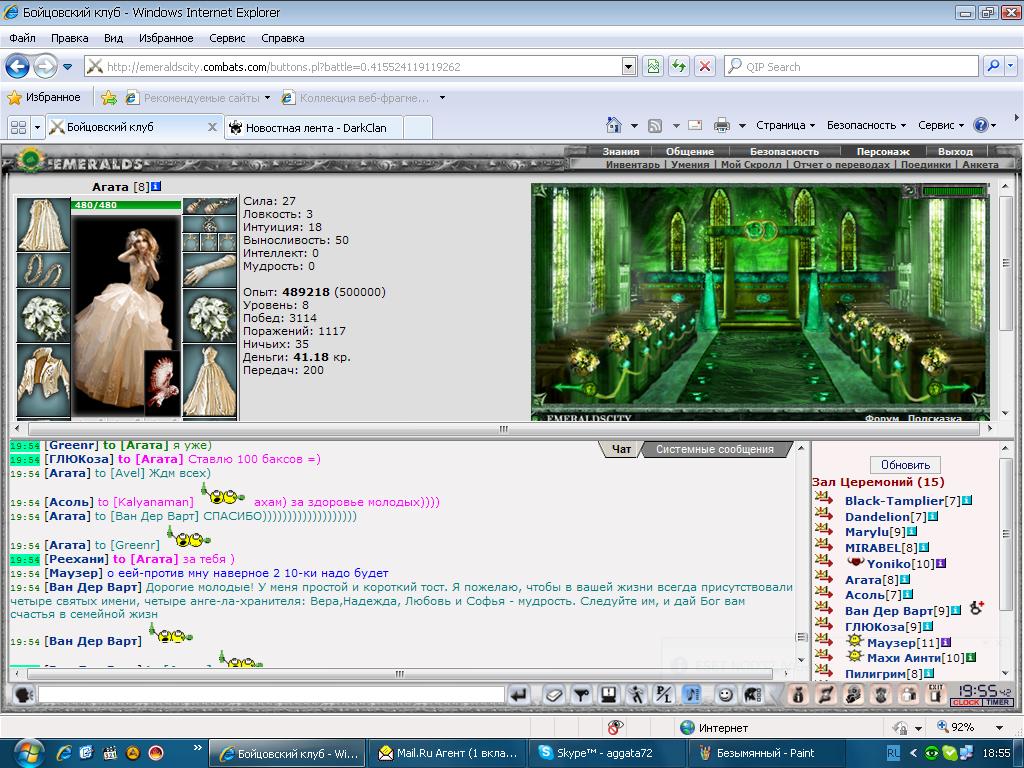Click the owl pet picture
Viewport: 1024px width, 768px height.
point(162,383)
